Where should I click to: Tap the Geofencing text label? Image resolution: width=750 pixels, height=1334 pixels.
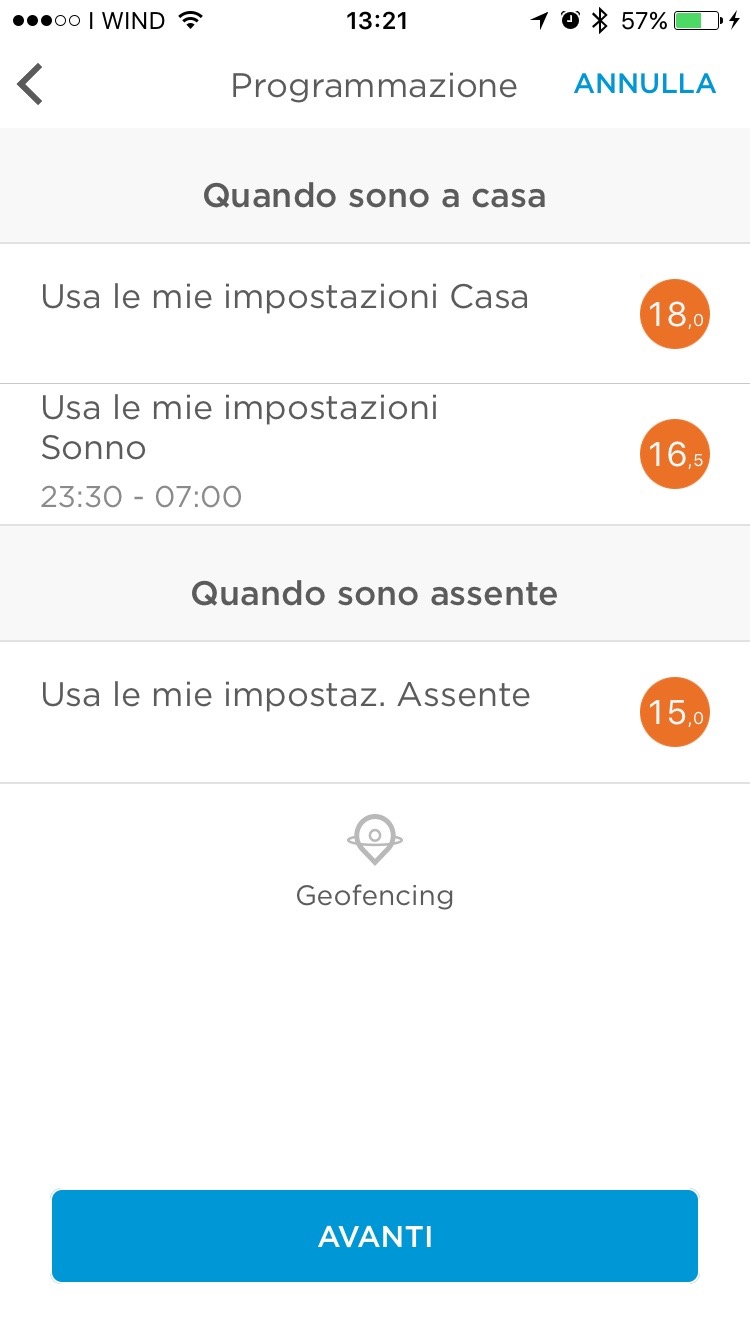[374, 896]
